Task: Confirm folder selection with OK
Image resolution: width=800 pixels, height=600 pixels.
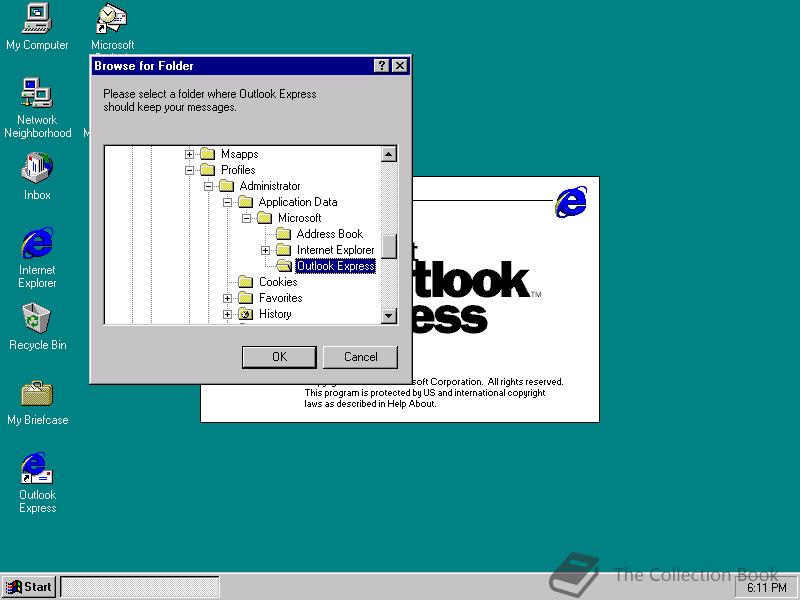Action: coord(279,357)
